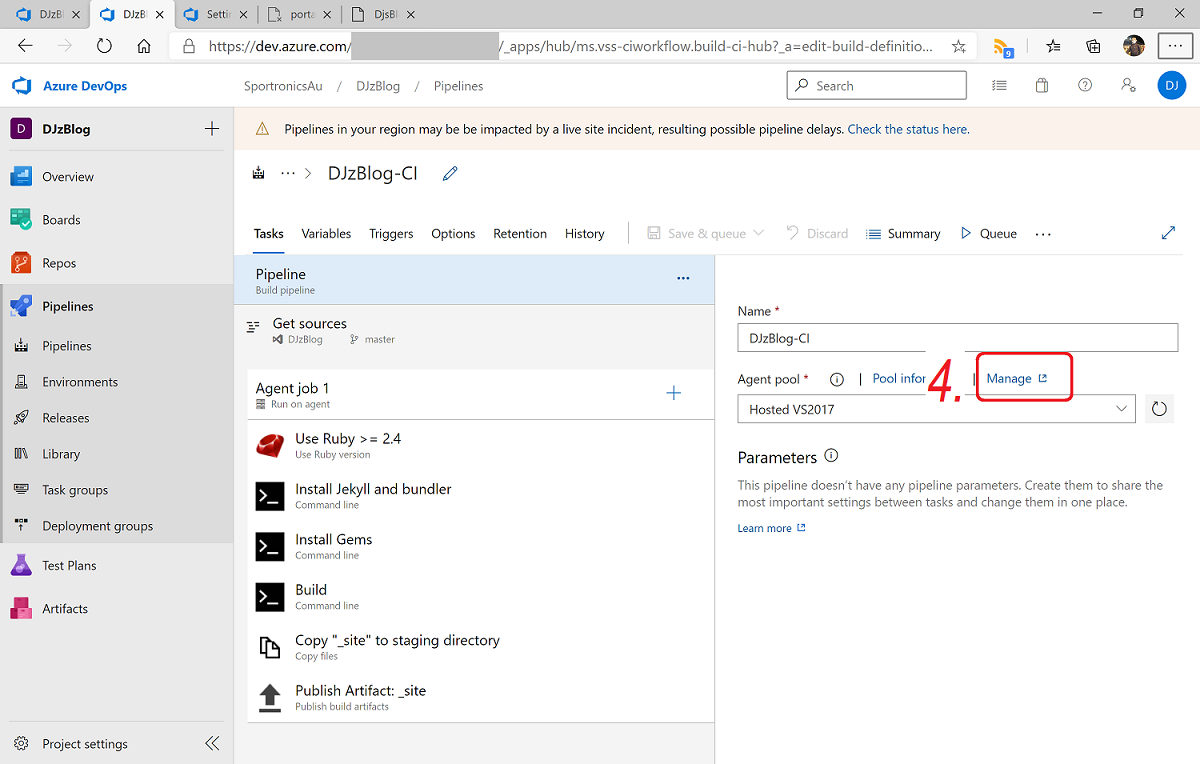Select the Install Gems task
This screenshot has width=1200, height=764.
[x=481, y=546]
